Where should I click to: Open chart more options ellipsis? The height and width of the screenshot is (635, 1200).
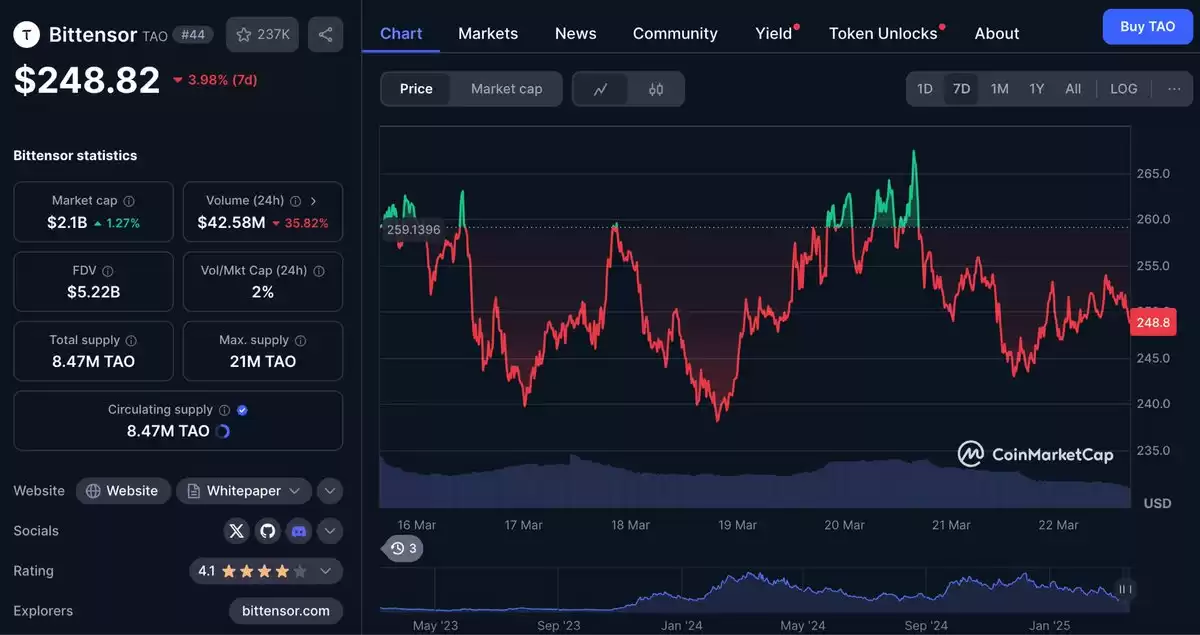tap(1174, 89)
